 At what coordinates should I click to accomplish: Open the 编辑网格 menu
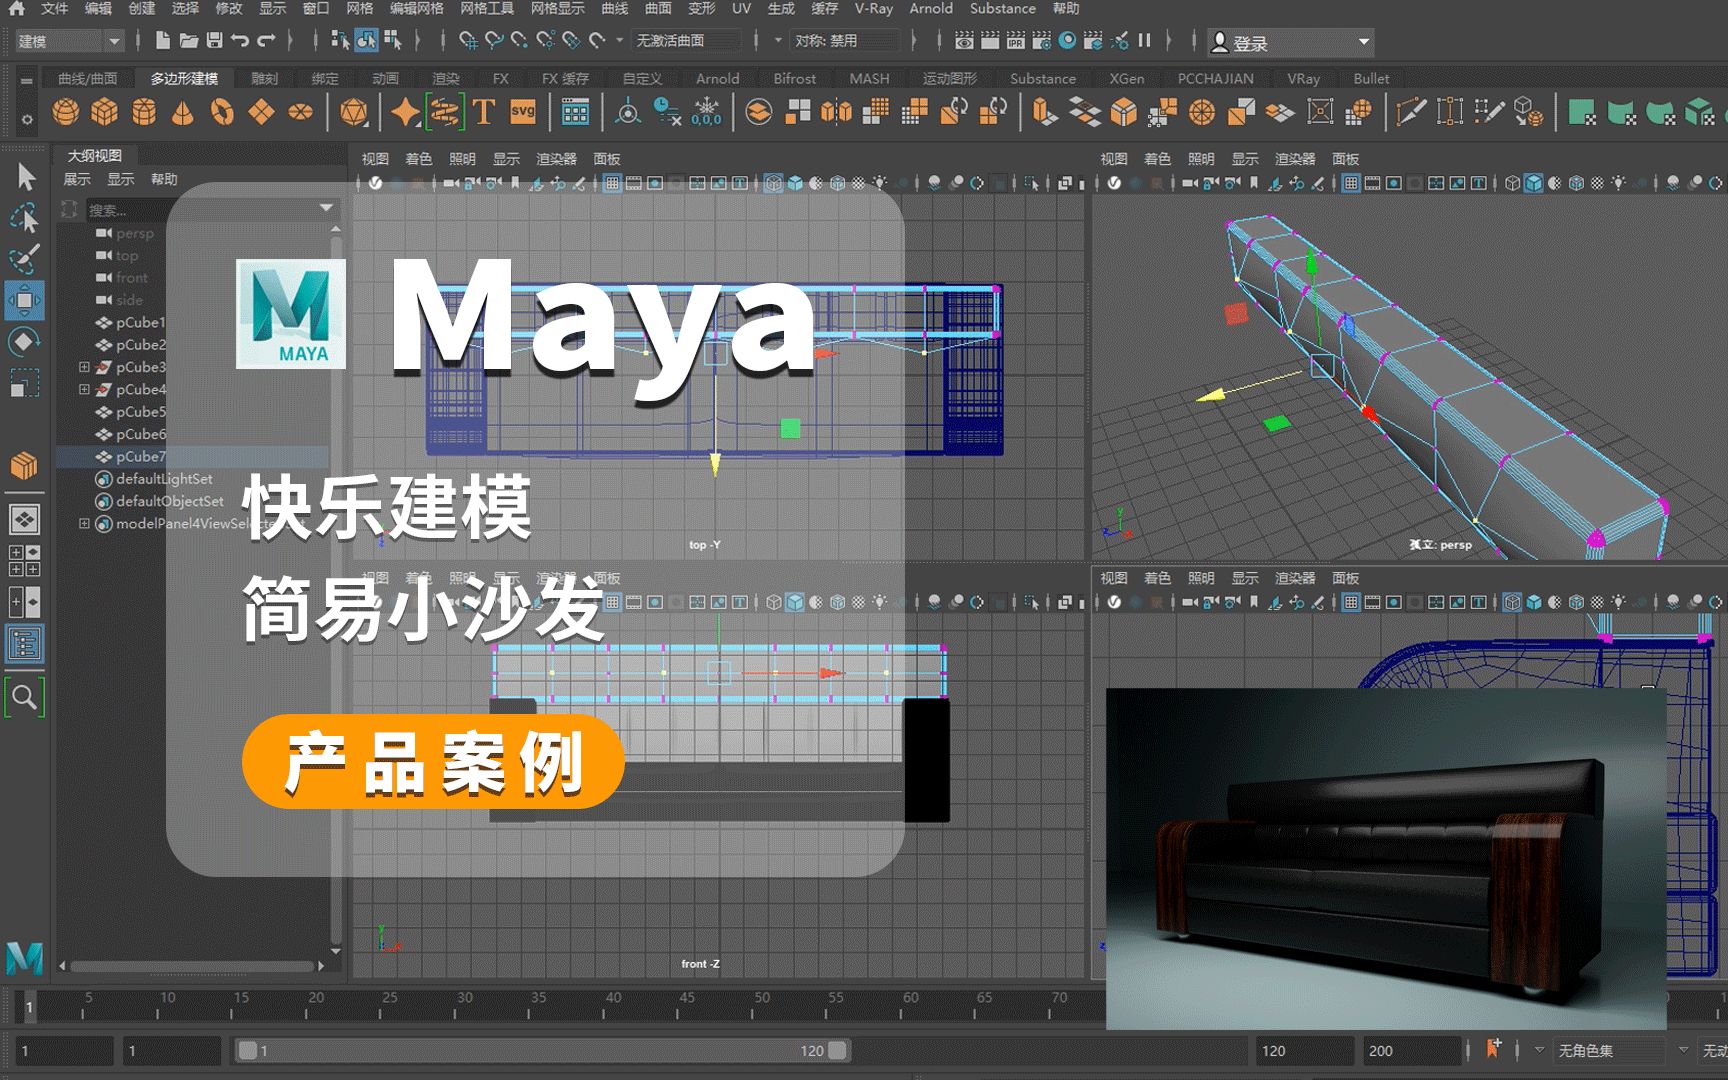click(x=416, y=8)
